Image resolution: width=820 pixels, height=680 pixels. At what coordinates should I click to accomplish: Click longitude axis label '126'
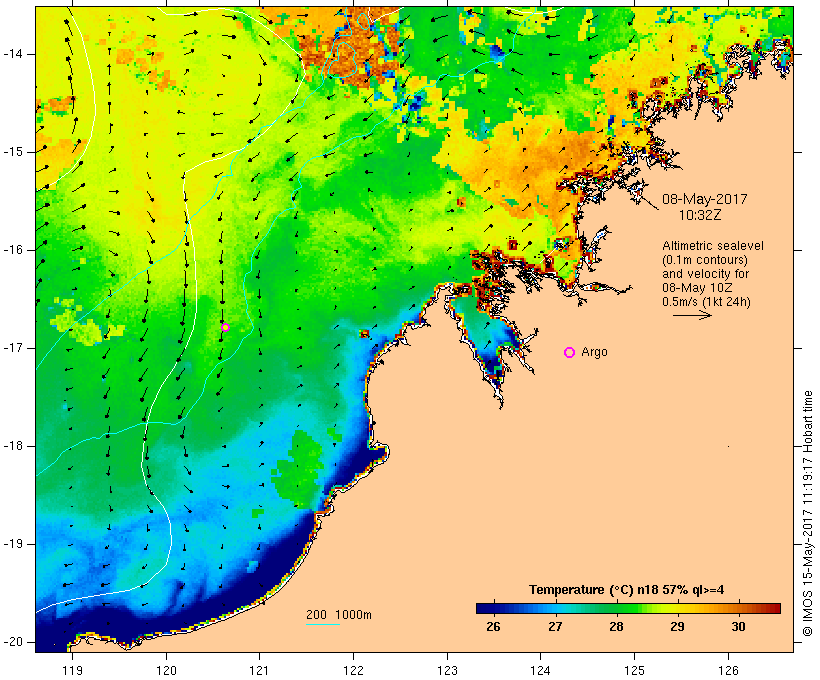pyautogui.click(x=728, y=671)
